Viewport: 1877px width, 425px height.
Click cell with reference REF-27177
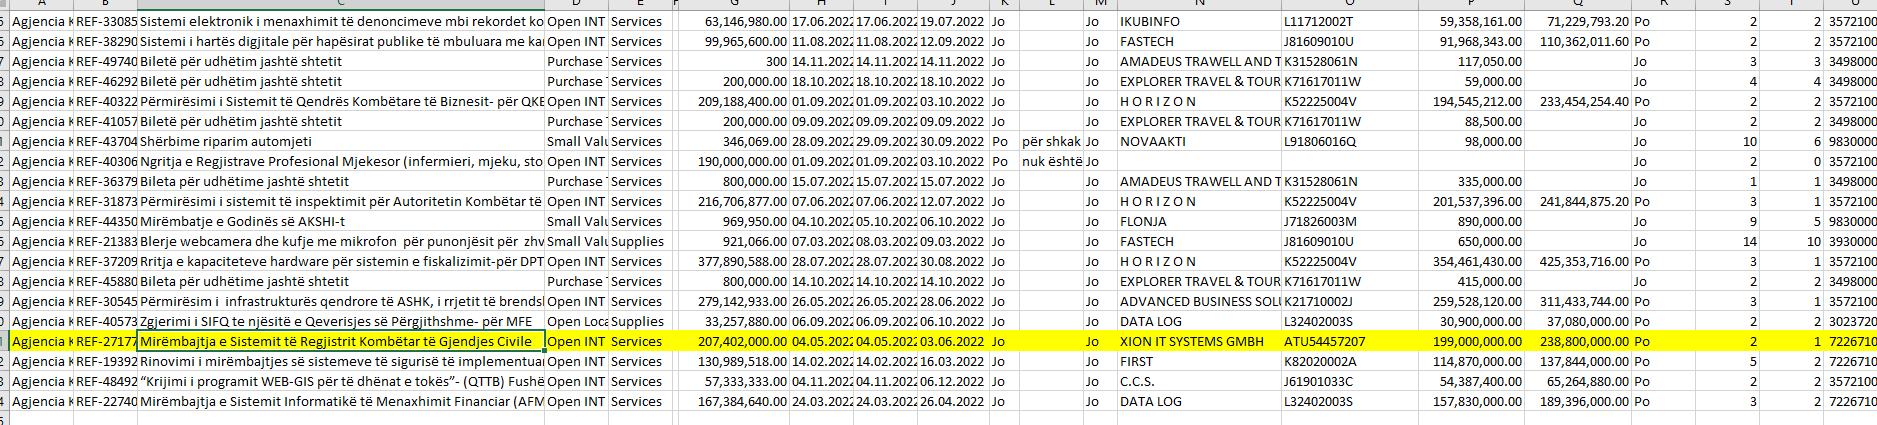coord(105,342)
